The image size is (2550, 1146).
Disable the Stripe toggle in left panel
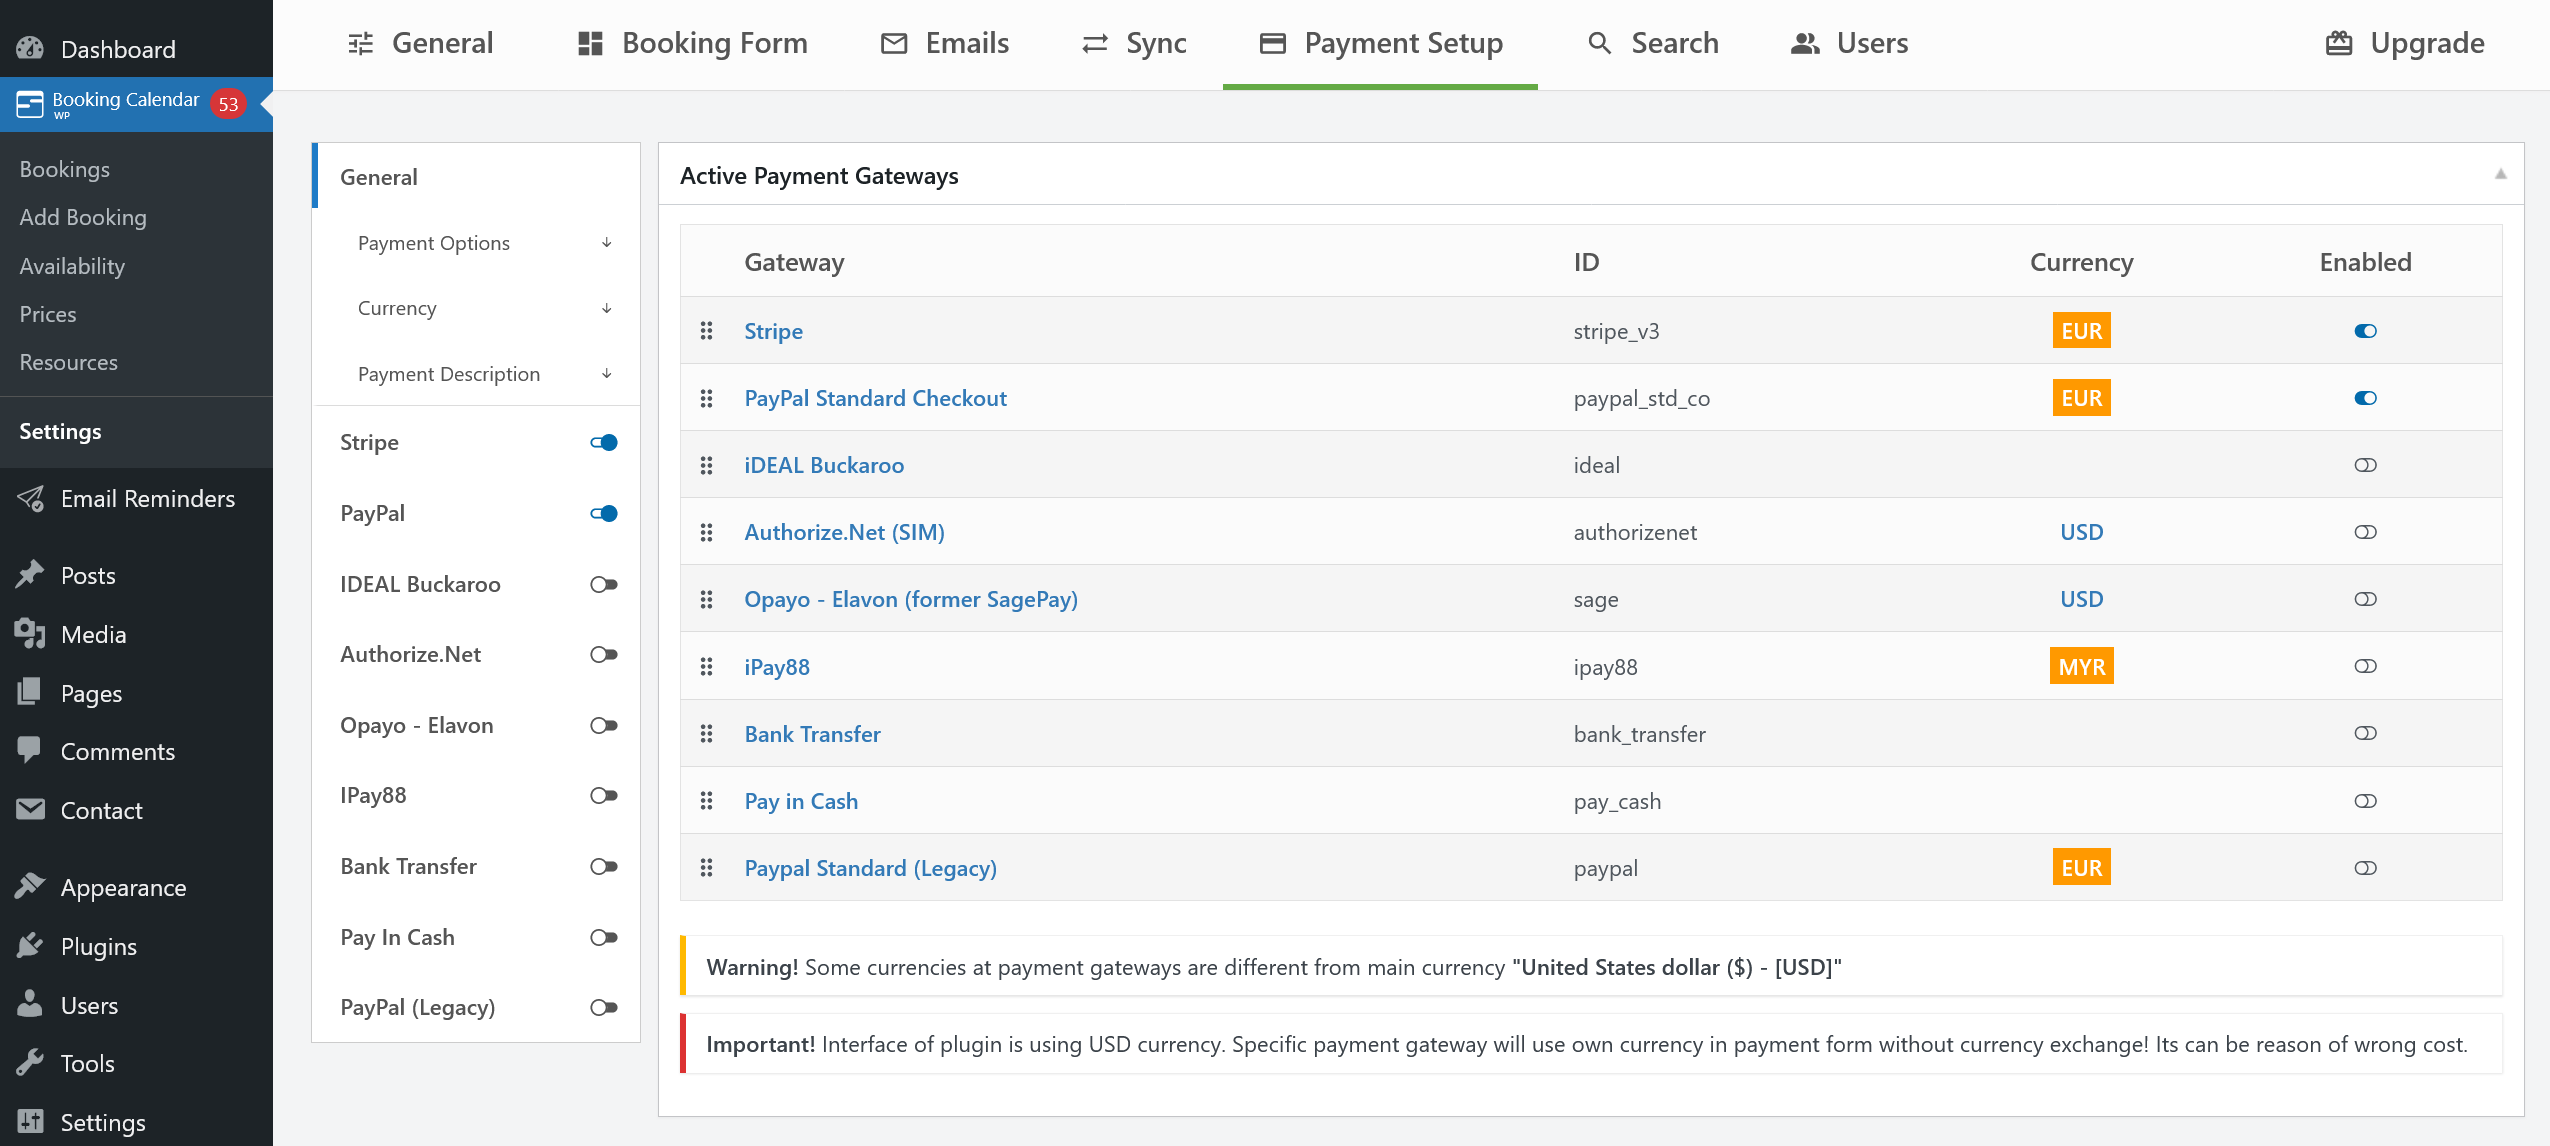604,442
